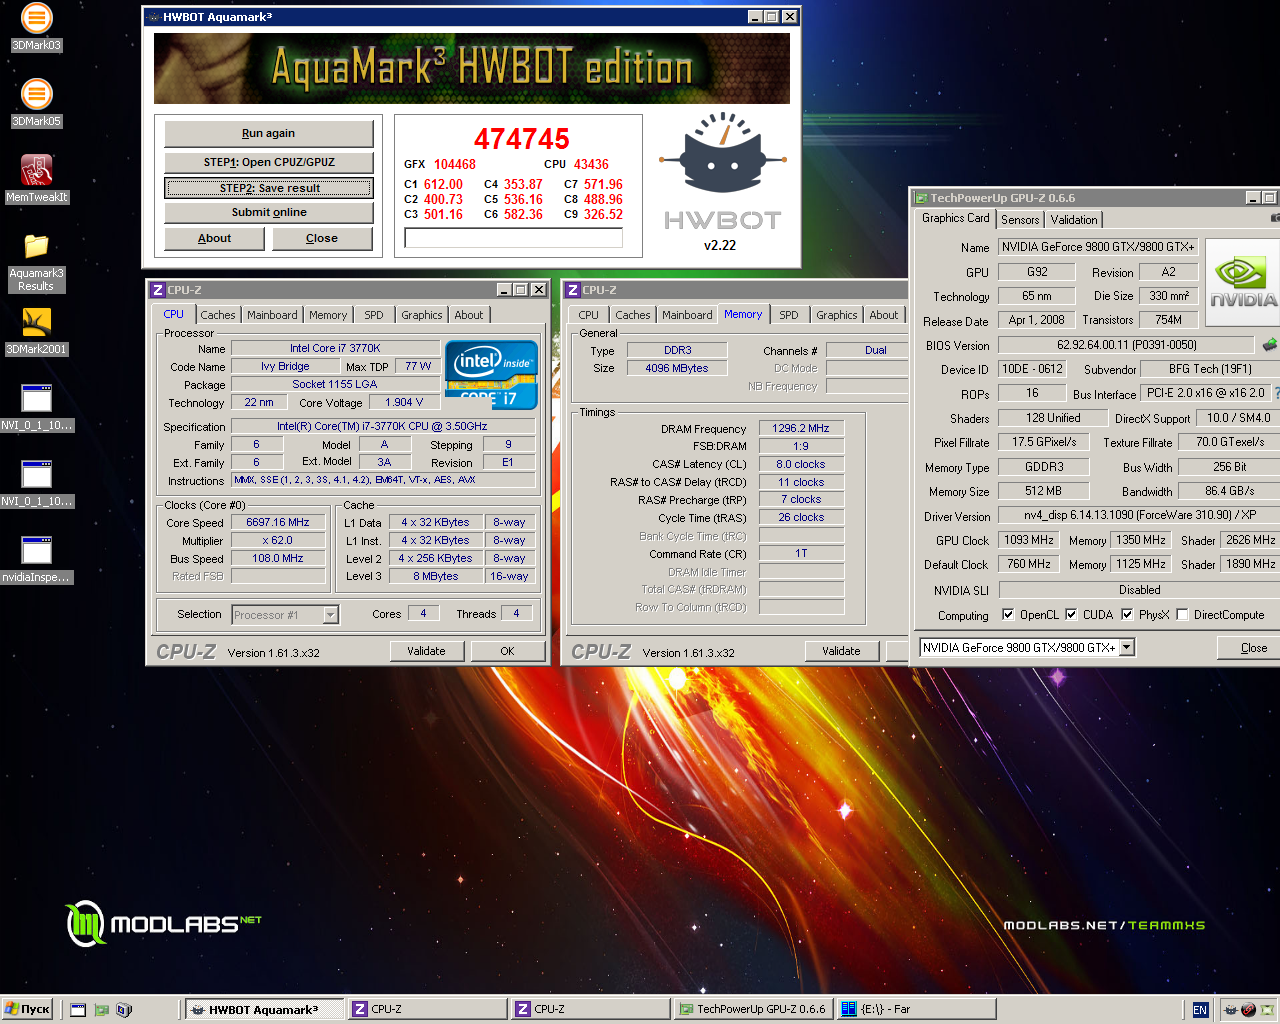Switch to Sensors tab in GPU-Z
The image size is (1280, 1024).
click(1020, 220)
